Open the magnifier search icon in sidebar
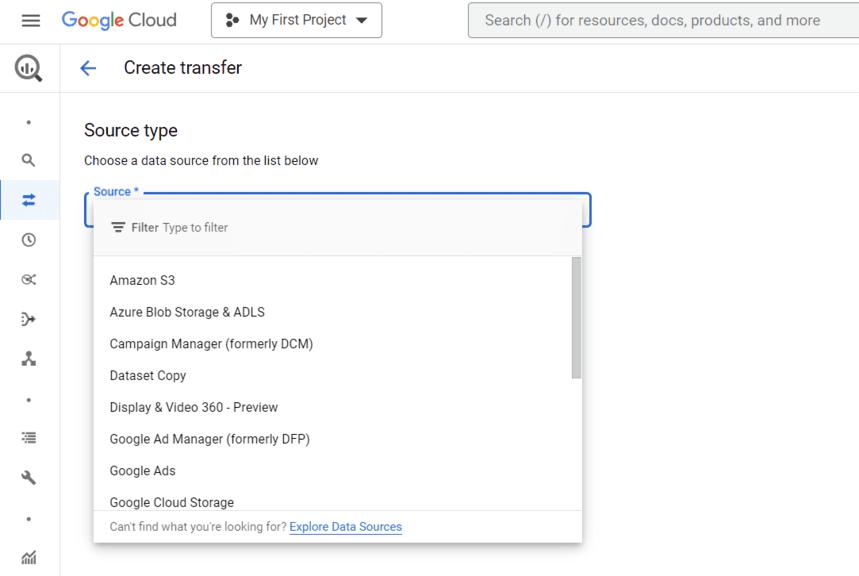The height and width of the screenshot is (576, 859). [x=28, y=160]
